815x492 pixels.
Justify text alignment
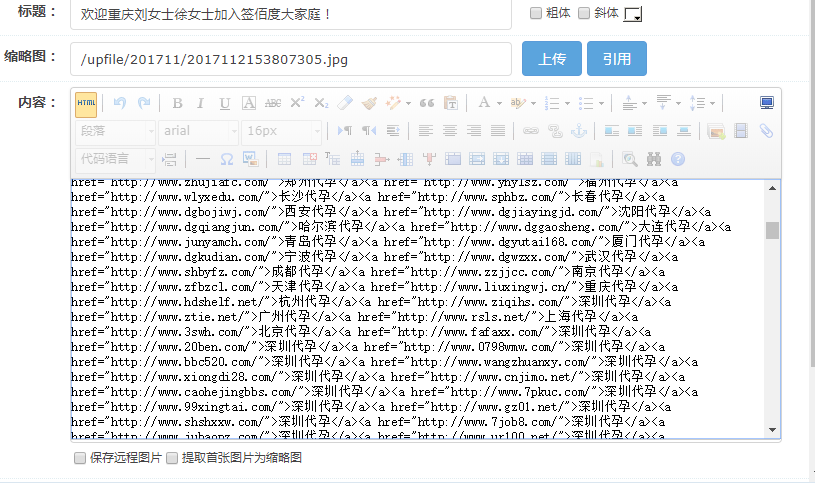pos(498,131)
